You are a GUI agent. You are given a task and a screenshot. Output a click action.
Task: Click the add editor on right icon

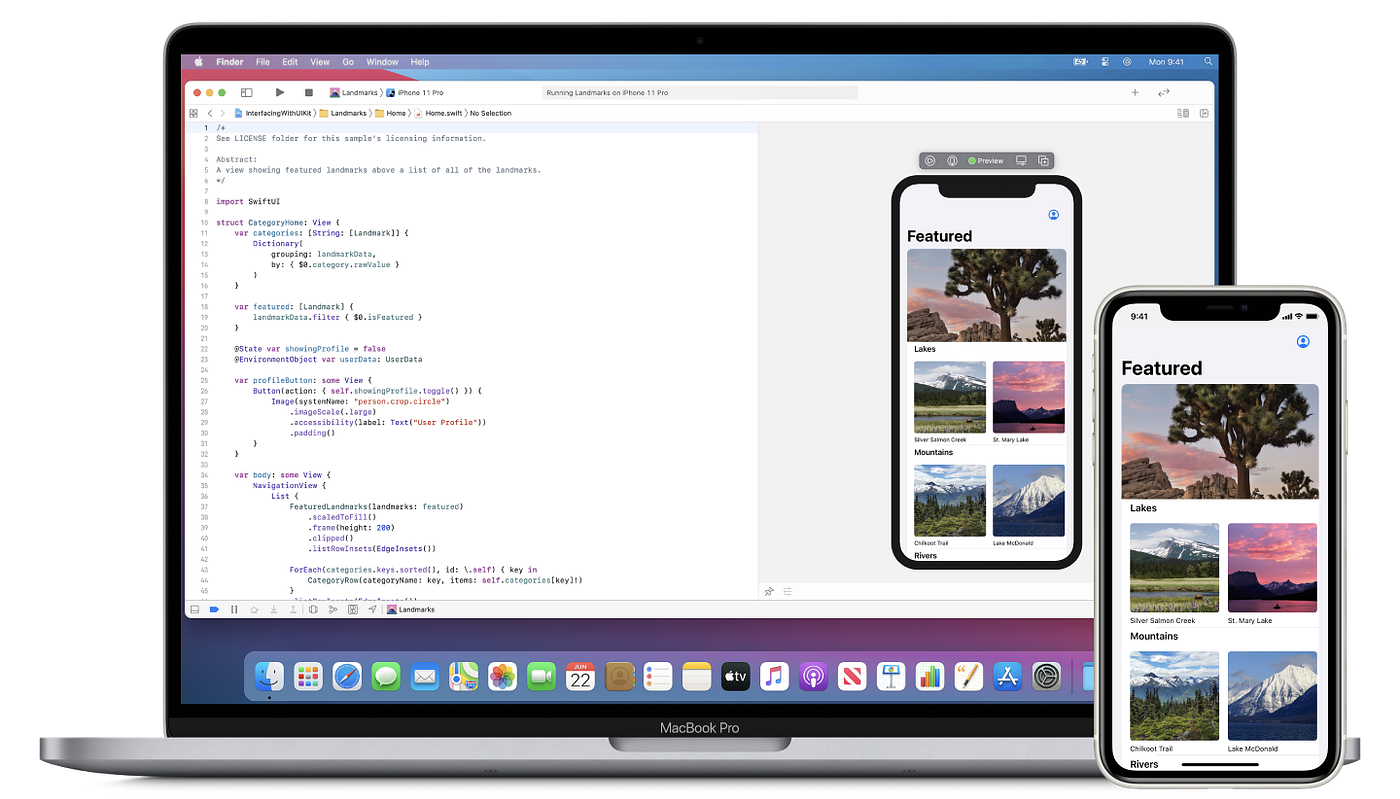[x=1204, y=113]
